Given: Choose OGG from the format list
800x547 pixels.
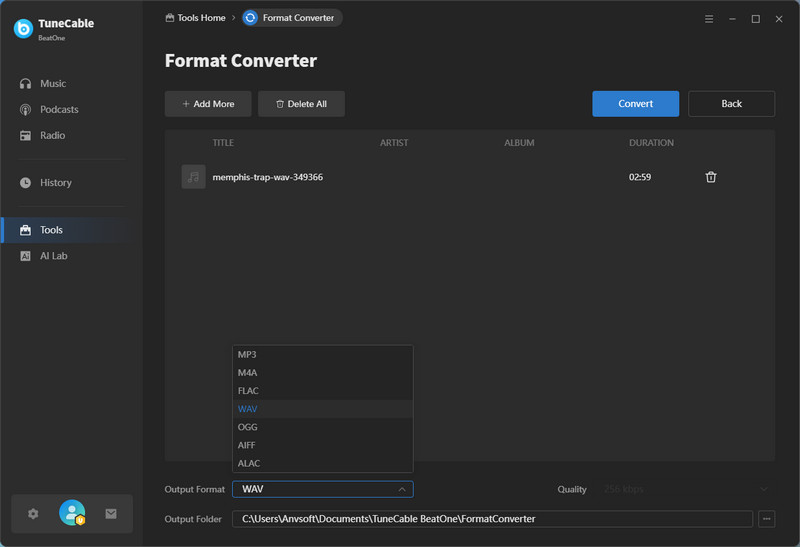Looking at the screenshot, I should (322, 427).
